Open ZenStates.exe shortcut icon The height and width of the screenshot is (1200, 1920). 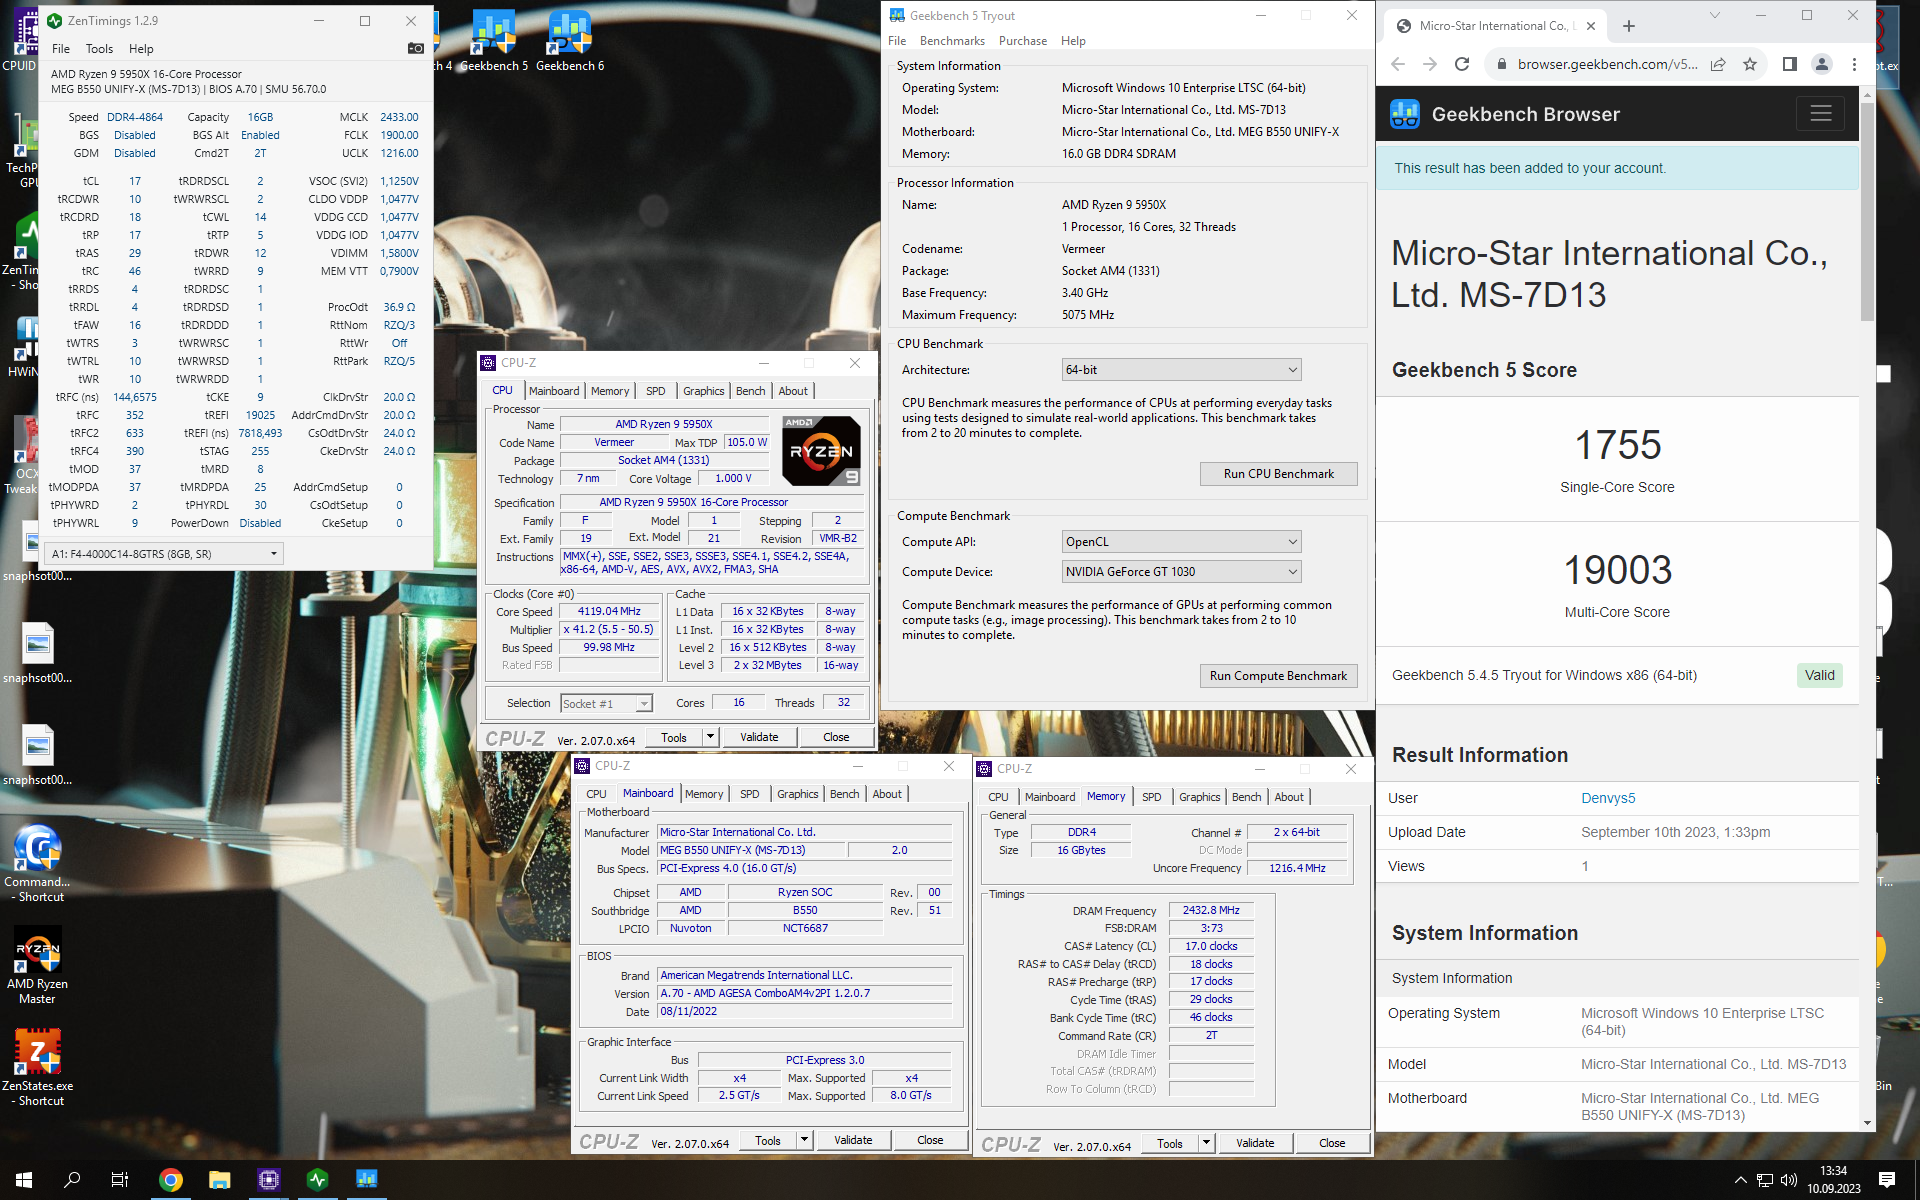pos(37,1068)
